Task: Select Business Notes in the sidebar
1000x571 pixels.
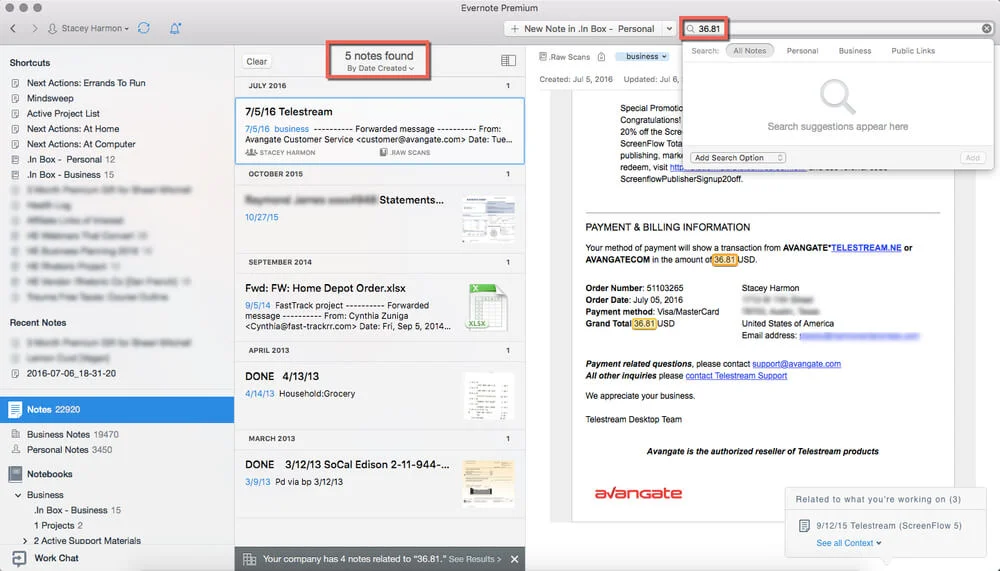Action: [x=72, y=434]
